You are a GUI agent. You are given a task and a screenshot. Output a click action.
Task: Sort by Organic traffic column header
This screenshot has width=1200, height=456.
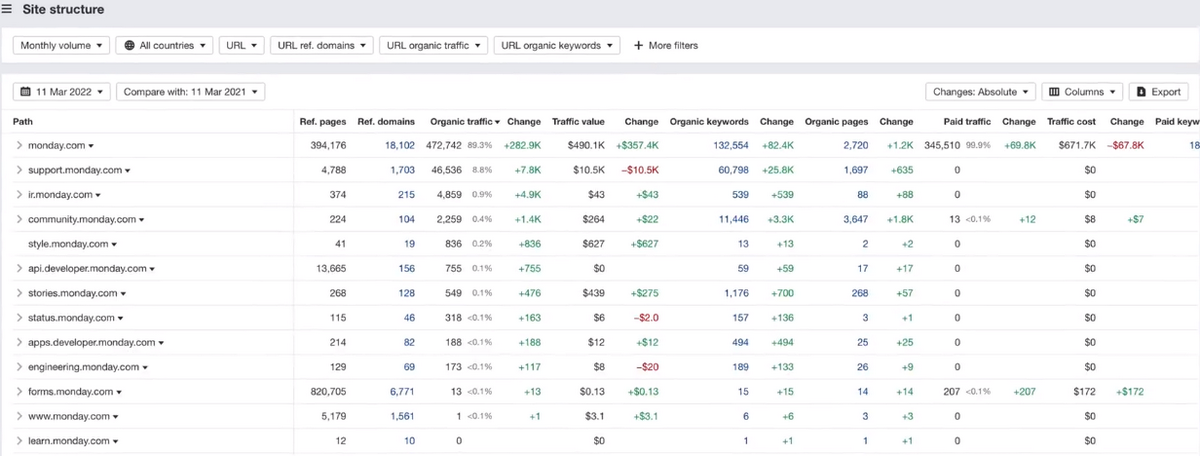465,122
